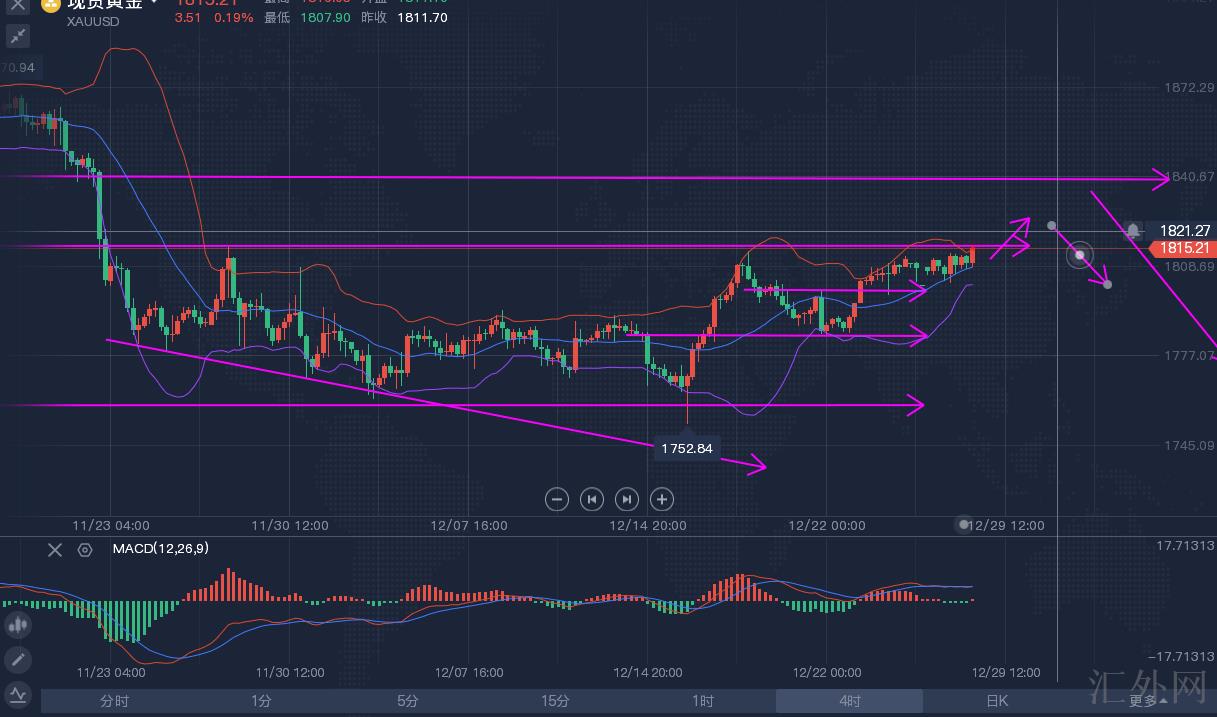This screenshot has height=717, width=1217.
Task: Switch to 分时 timeframe tab
Action: pyautogui.click(x=114, y=701)
